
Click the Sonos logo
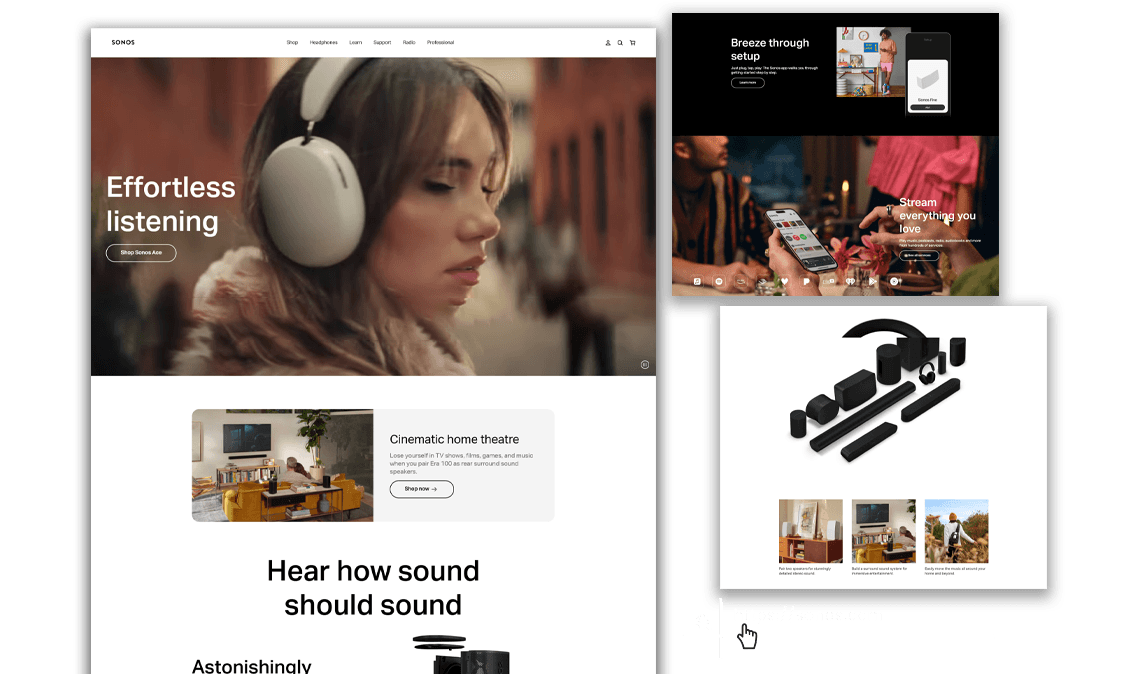pos(123,43)
